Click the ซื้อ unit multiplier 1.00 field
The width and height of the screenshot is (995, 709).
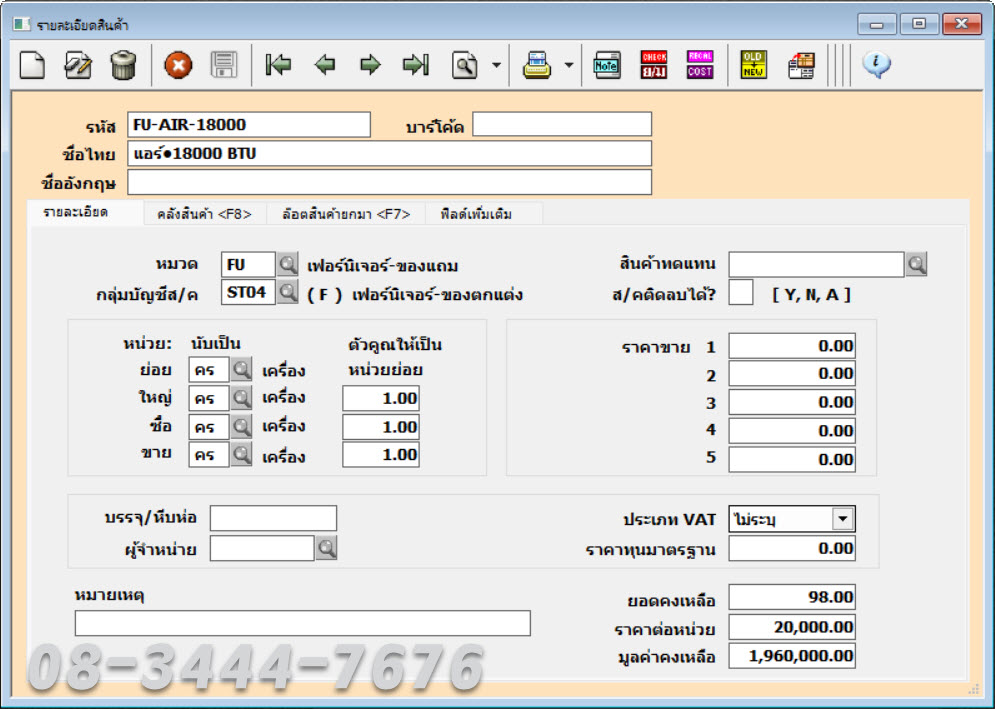click(381, 427)
